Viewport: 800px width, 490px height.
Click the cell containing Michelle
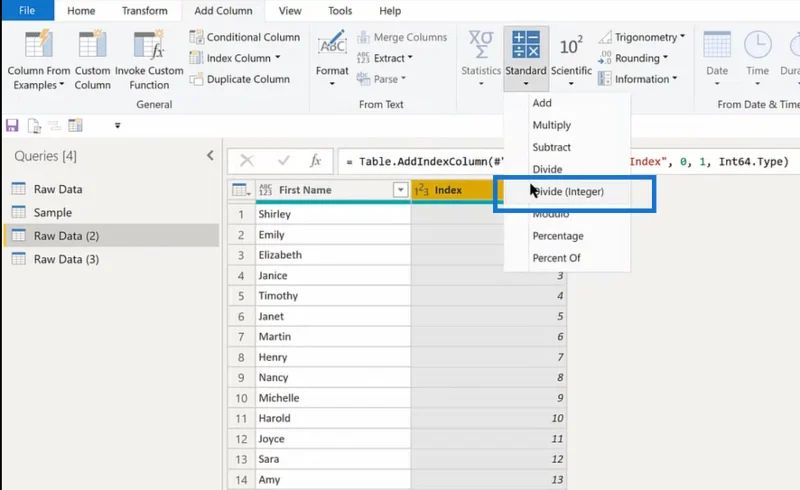coord(333,398)
